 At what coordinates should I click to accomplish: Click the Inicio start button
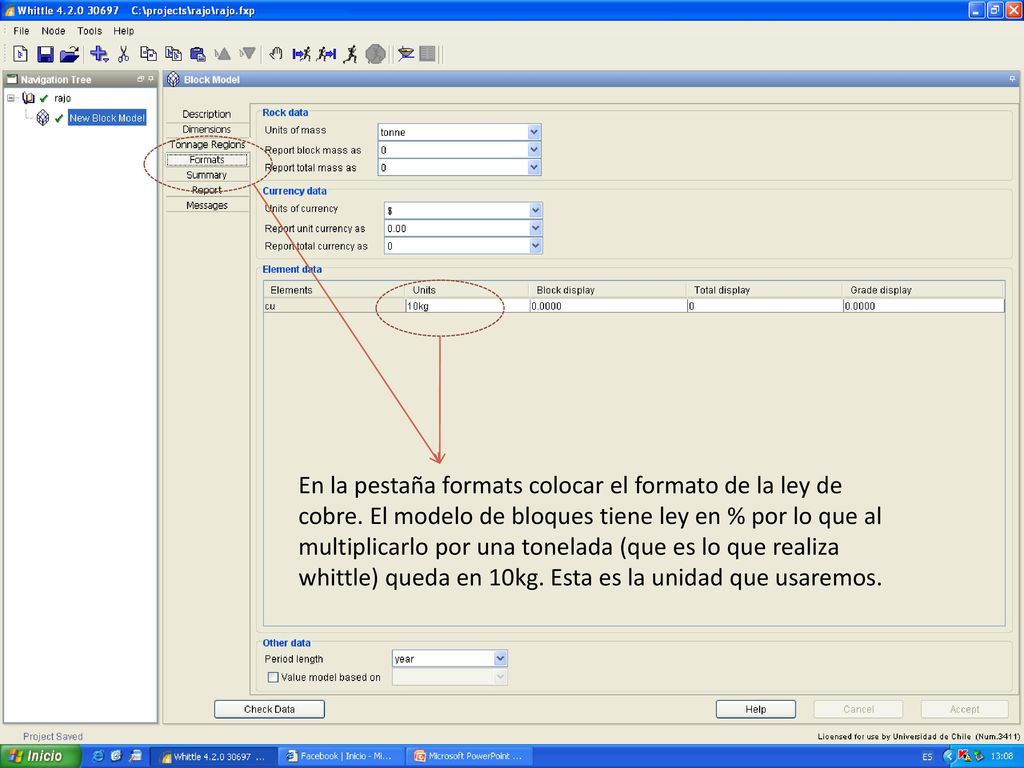[x=40, y=756]
